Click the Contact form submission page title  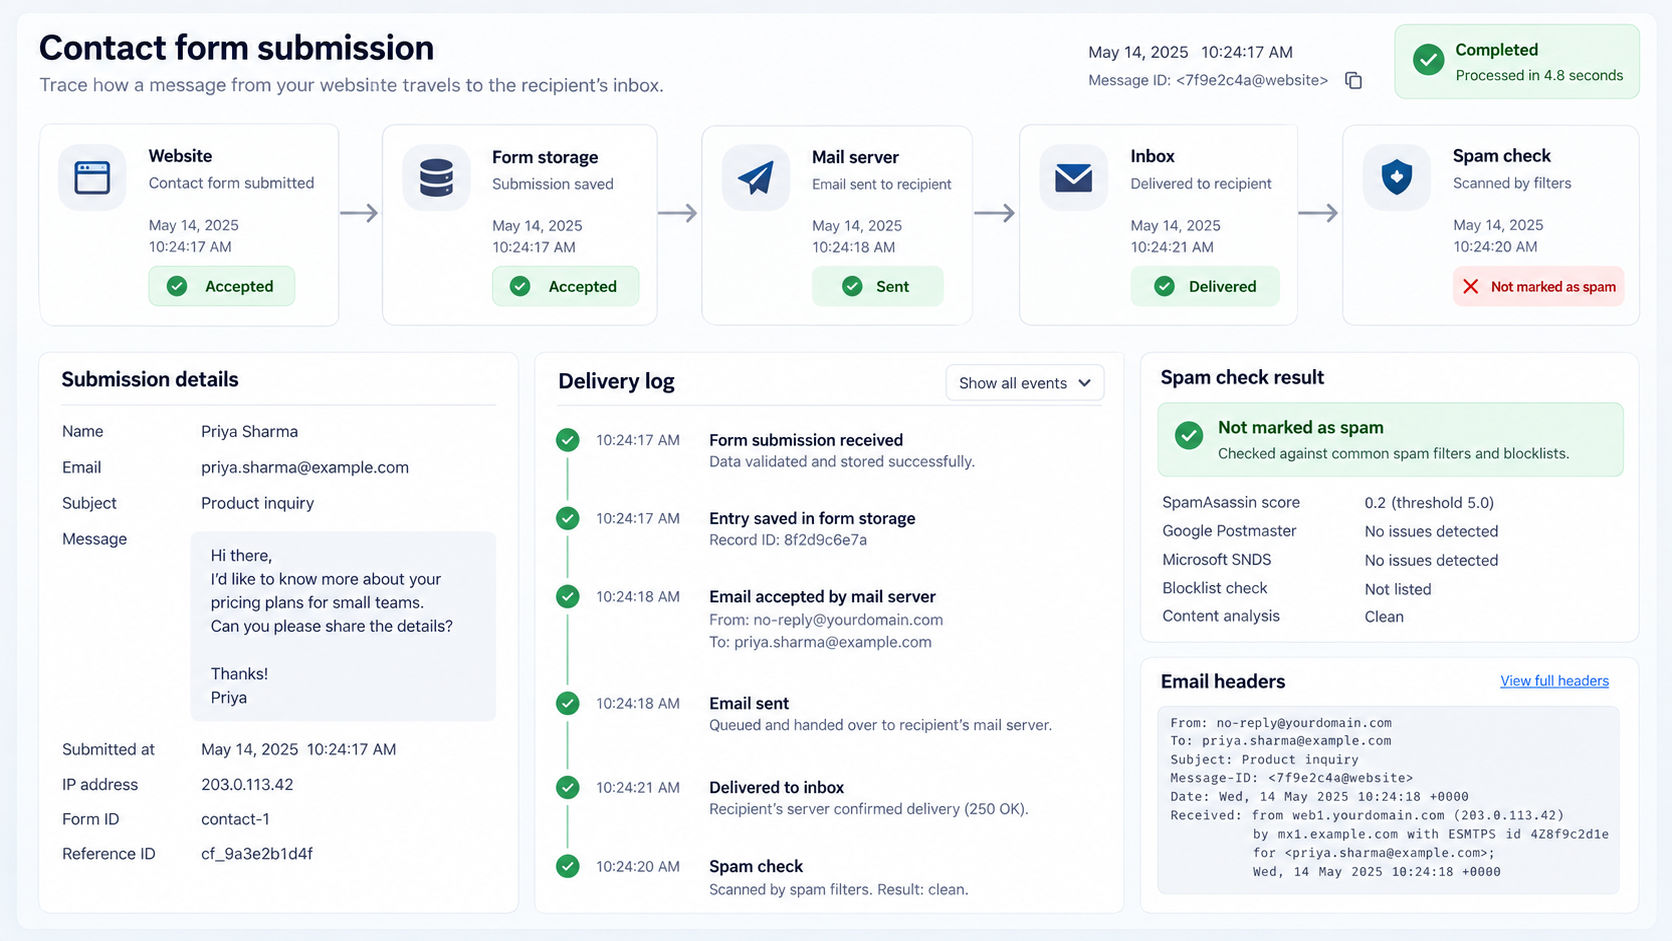click(x=236, y=48)
